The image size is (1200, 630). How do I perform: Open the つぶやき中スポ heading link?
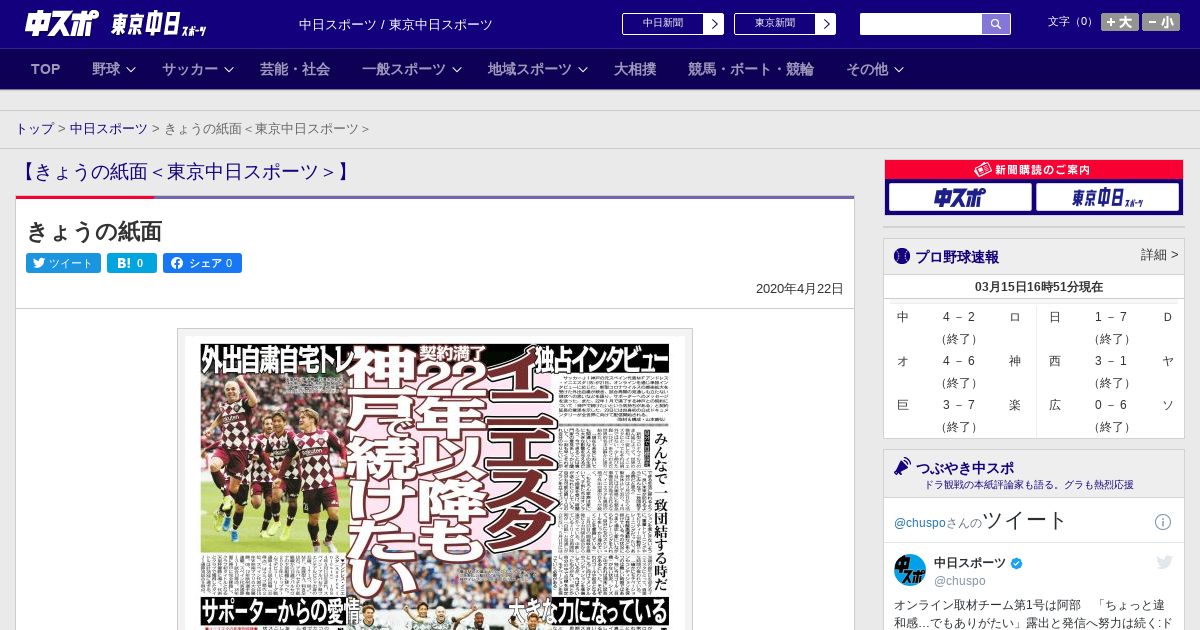[x=965, y=468]
